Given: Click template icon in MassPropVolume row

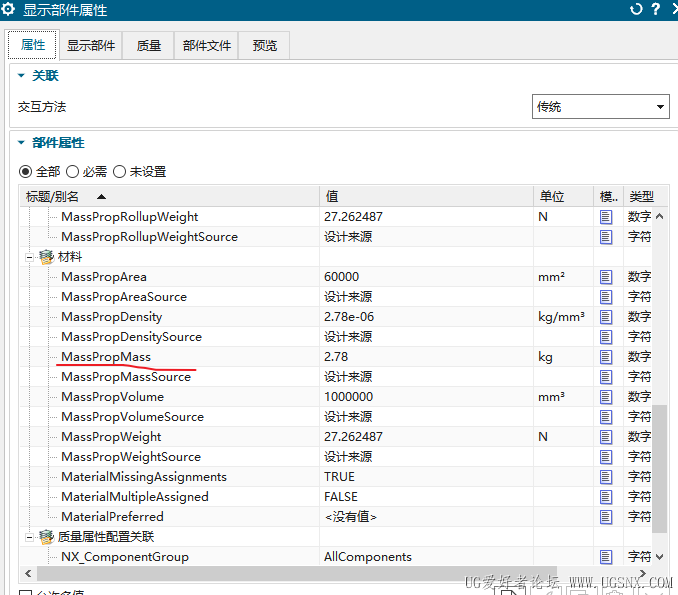Looking at the screenshot, I should pos(606,397).
